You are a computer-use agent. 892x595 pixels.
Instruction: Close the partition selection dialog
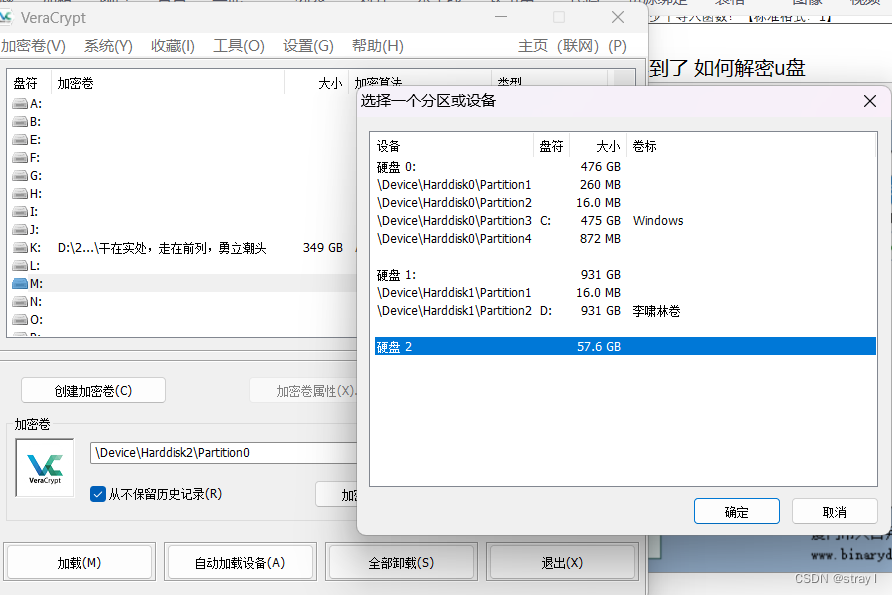[x=870, y=101]
